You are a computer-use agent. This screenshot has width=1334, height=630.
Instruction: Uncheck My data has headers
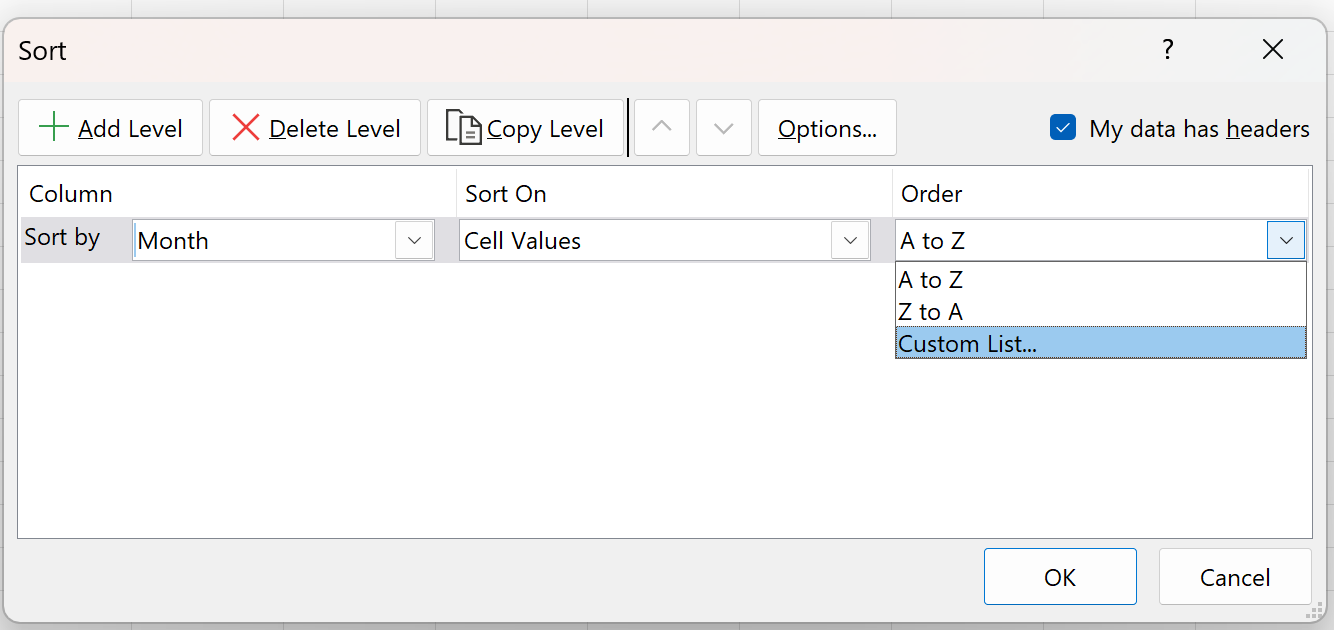(x=1062, y=128)
